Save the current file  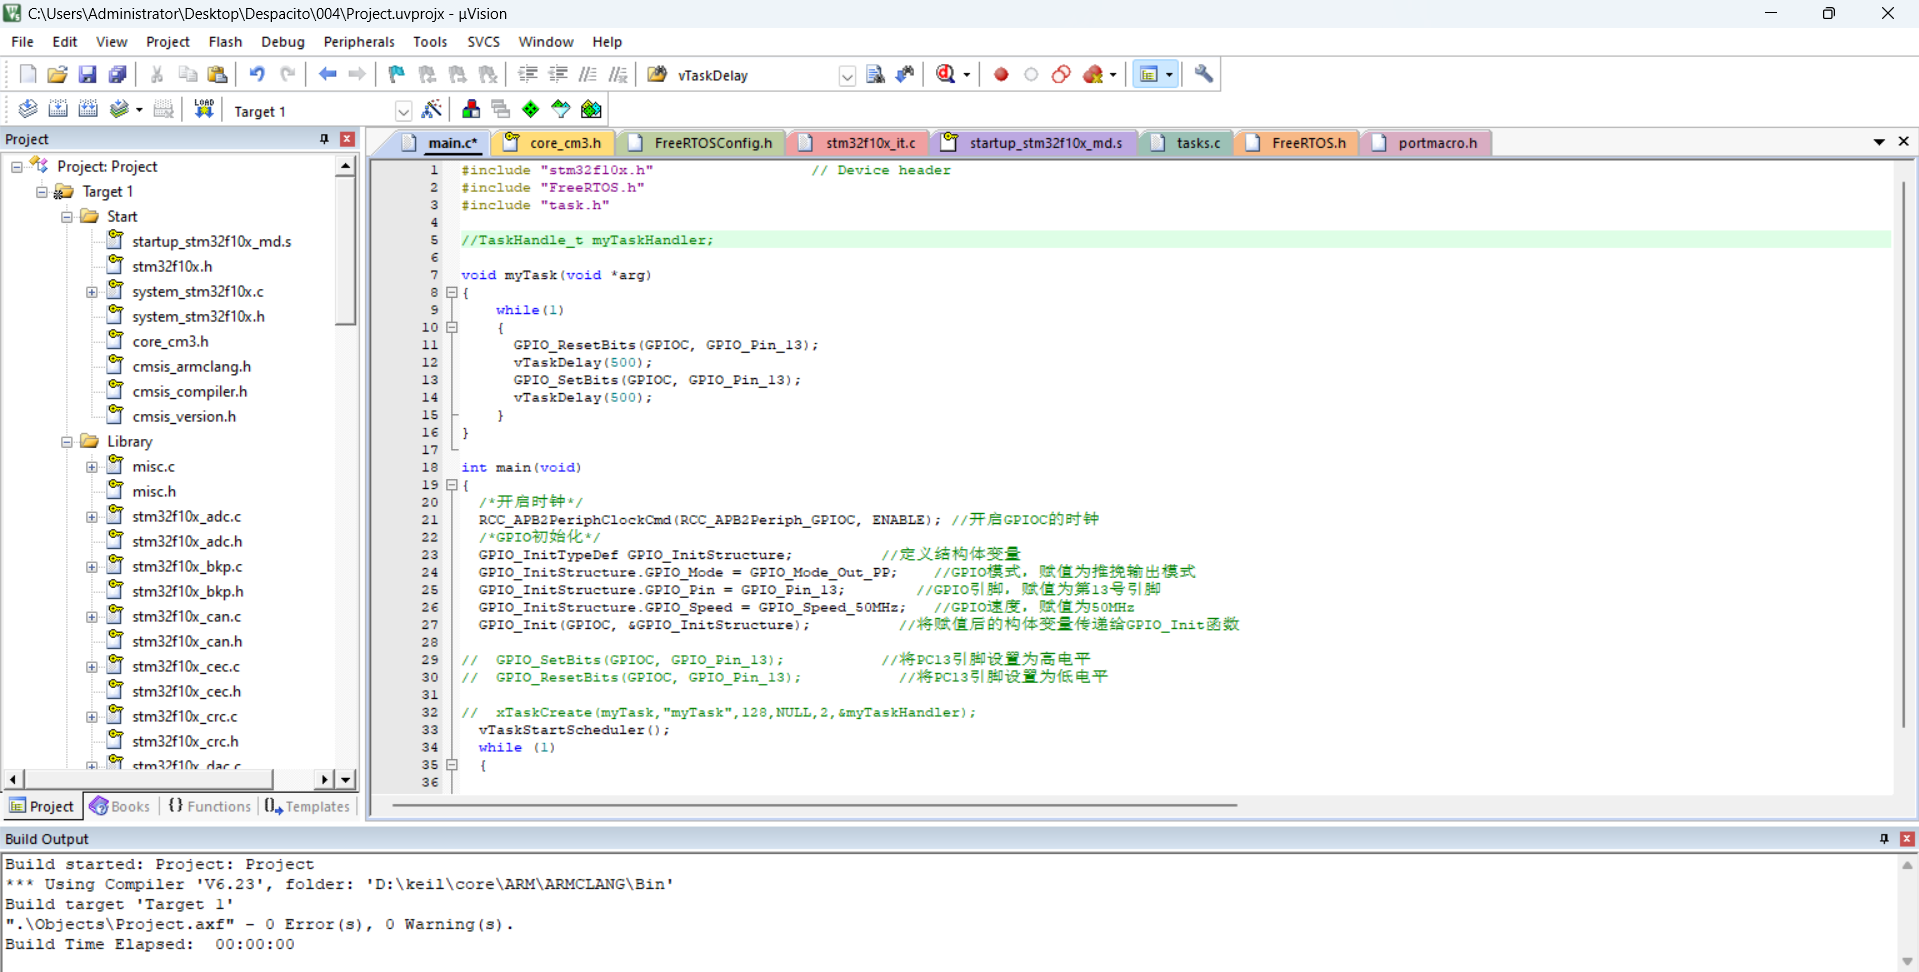(87, 75)
